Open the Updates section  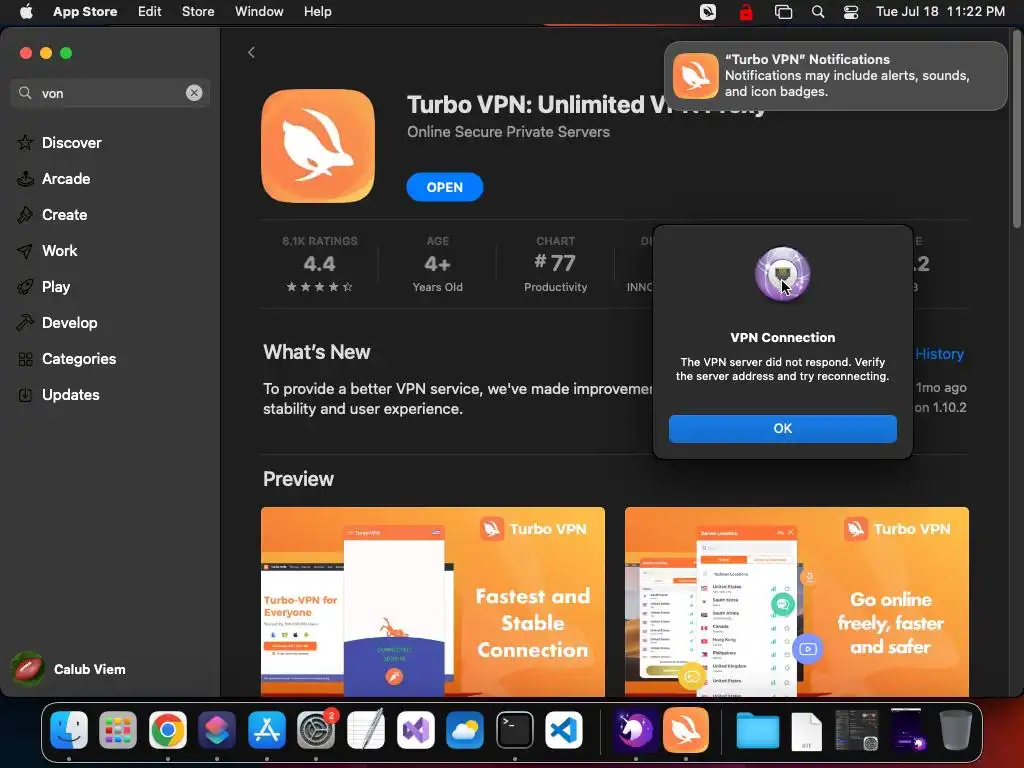[x=71, y=394]
